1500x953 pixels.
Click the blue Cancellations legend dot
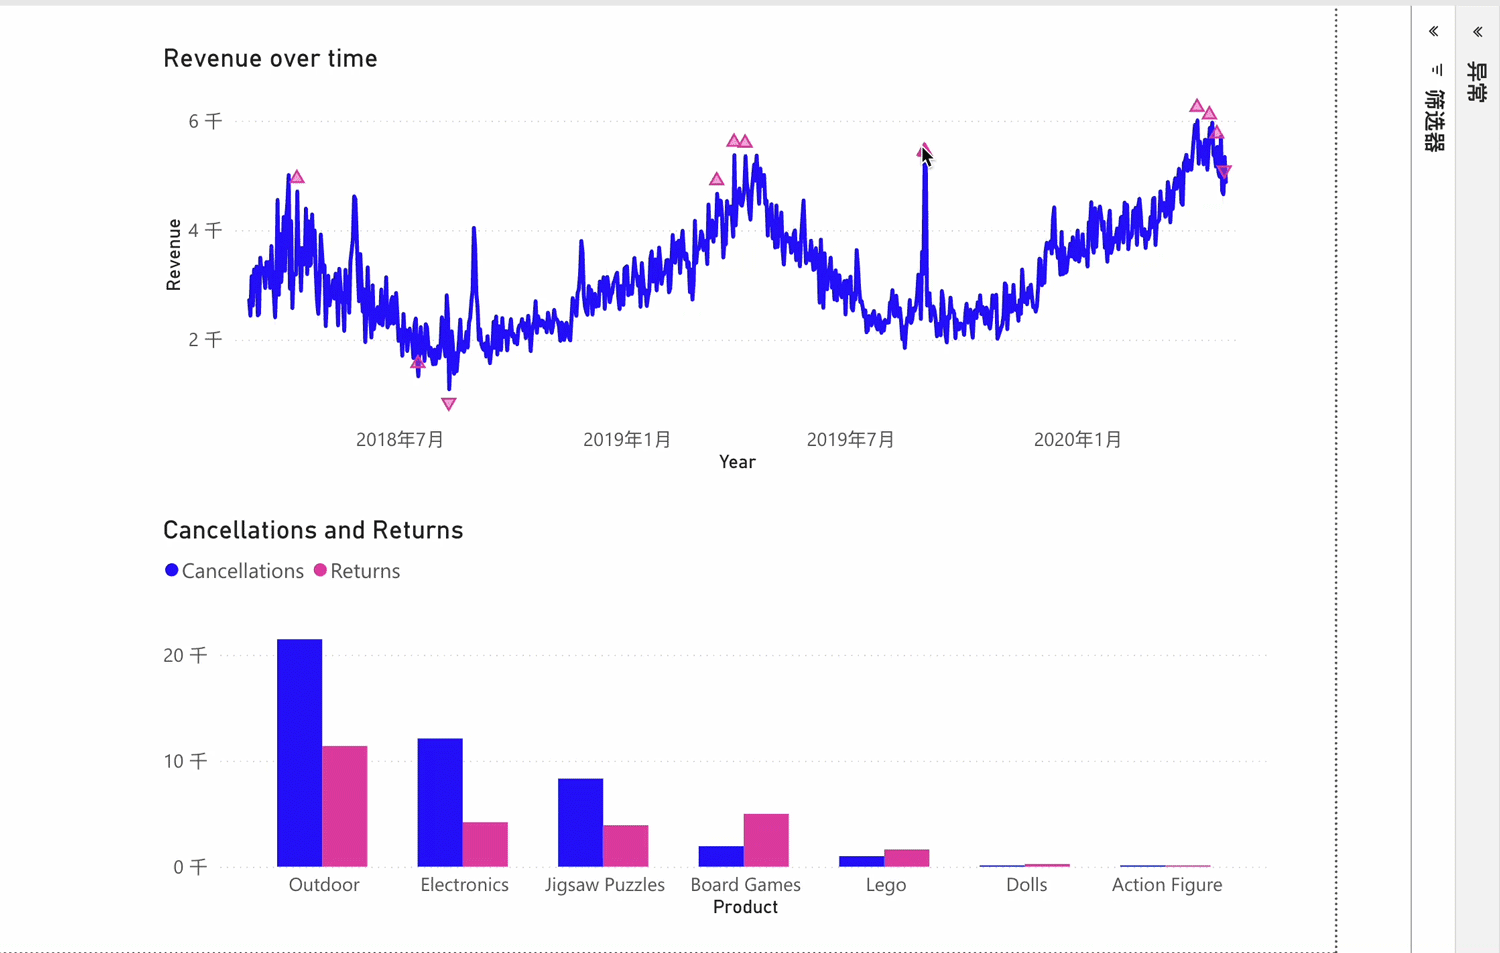tap(172, 570)
